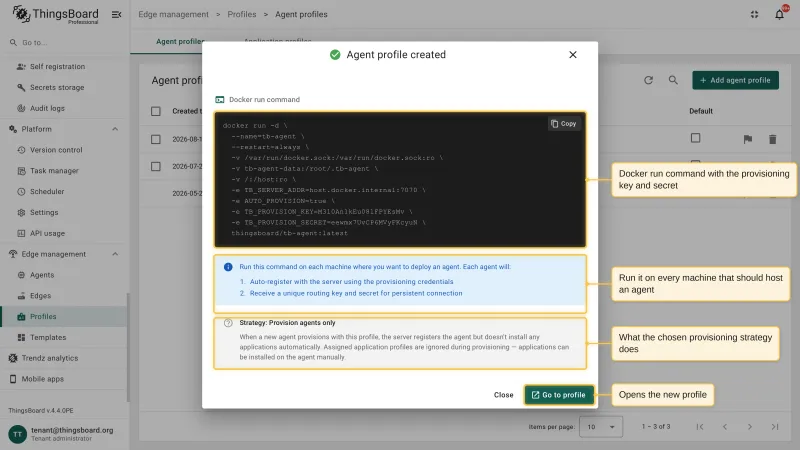This screenshot has width=800, height=450.
Task: Click the 'thingsboard/tb-agent:latest' line
Action: (x=289, y=233)
